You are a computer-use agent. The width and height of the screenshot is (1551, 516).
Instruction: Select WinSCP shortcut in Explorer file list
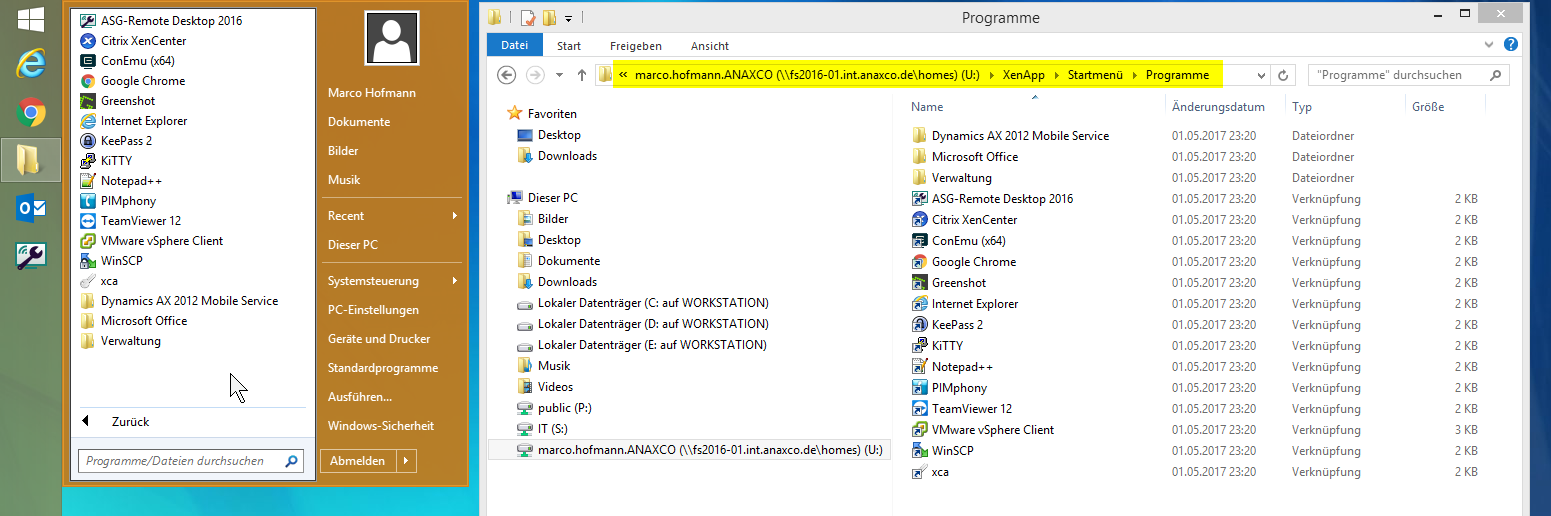click(942, 451)
